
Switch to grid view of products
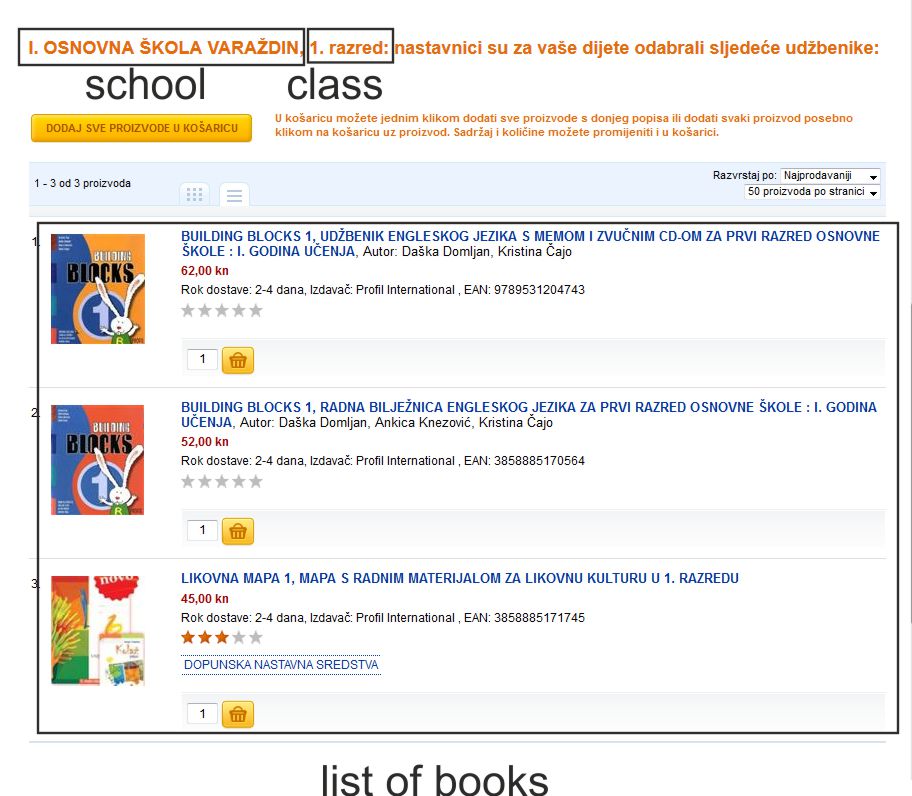[194, 194]
